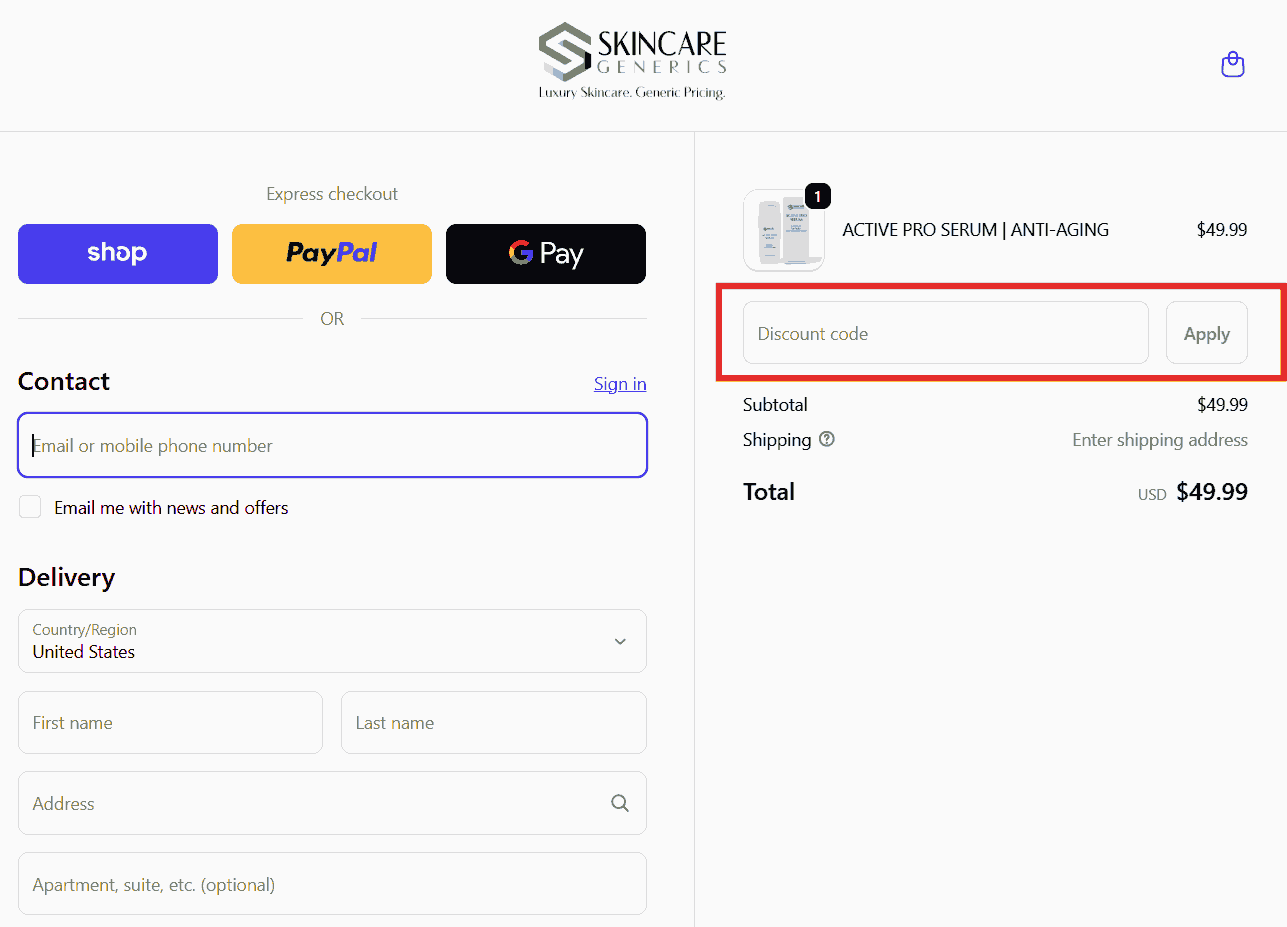Open the shopping bag cart icon
This screenshot has height=927, width=1287.
(1232, 65)
